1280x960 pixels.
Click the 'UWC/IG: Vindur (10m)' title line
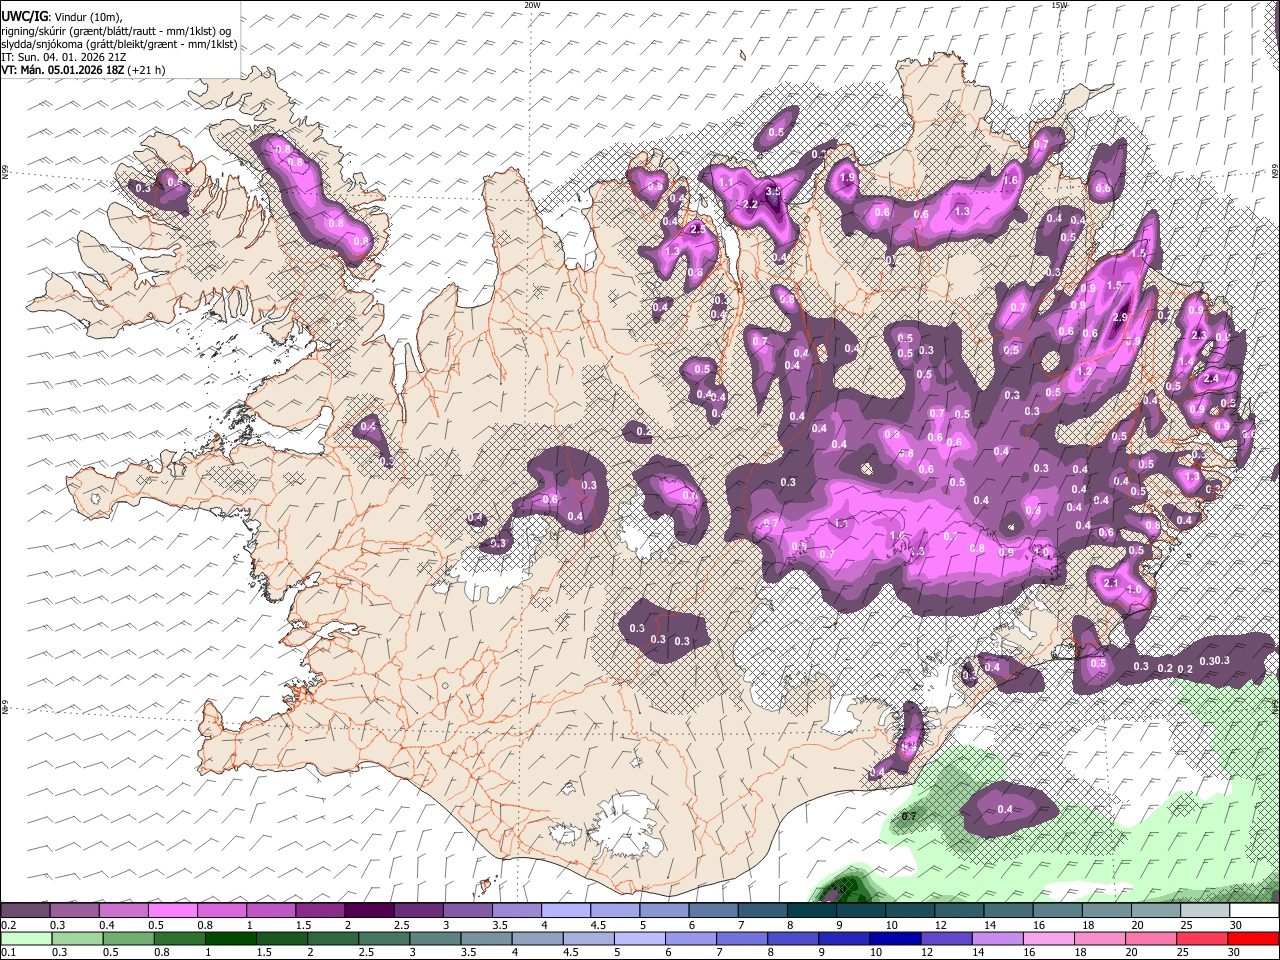(x=62, y=17)
